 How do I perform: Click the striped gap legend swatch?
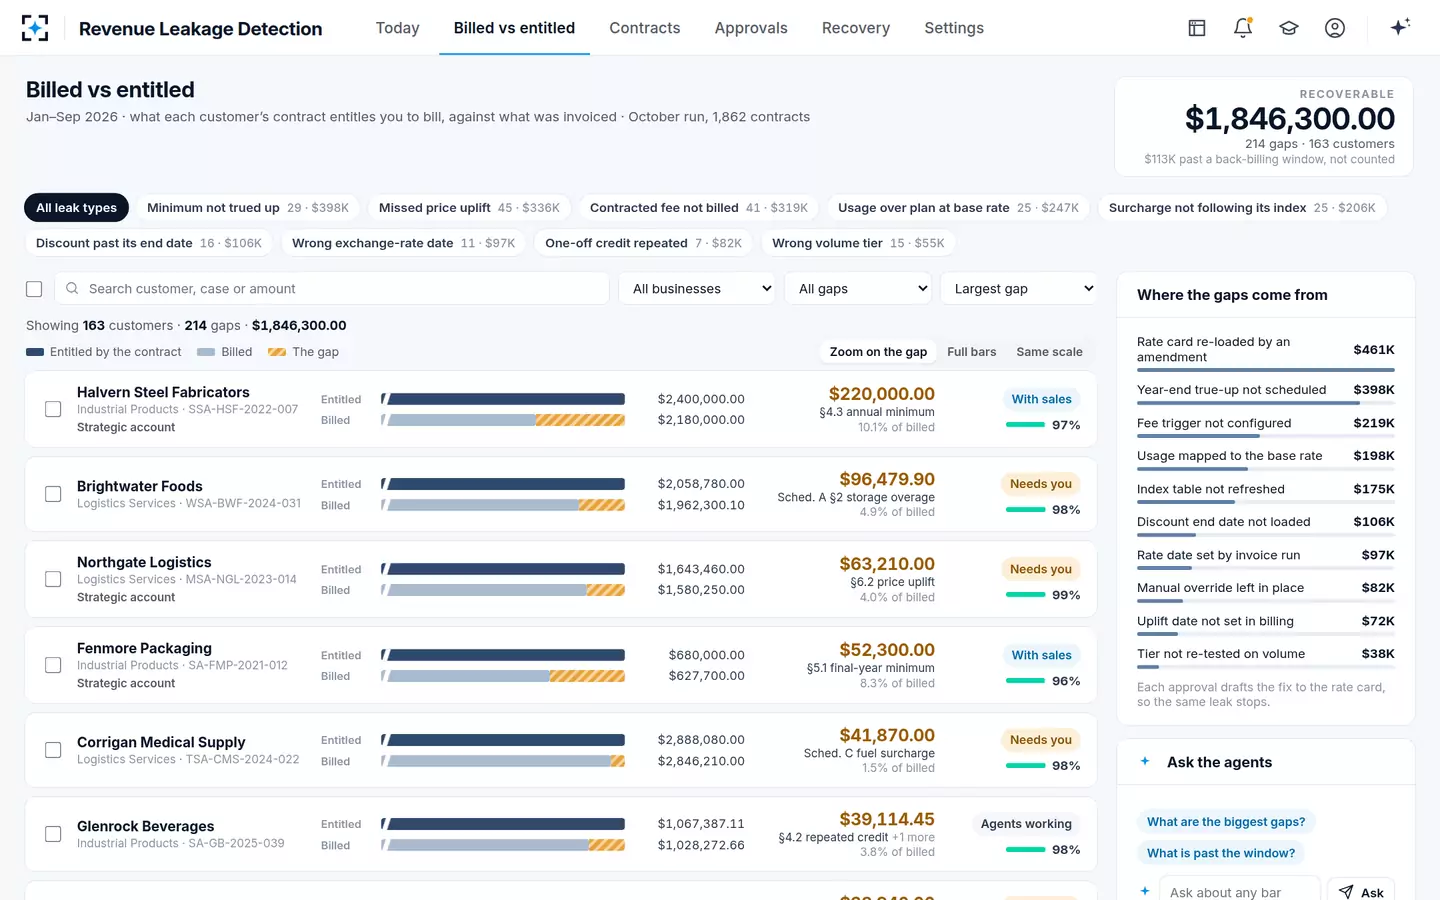pos(277,352)
